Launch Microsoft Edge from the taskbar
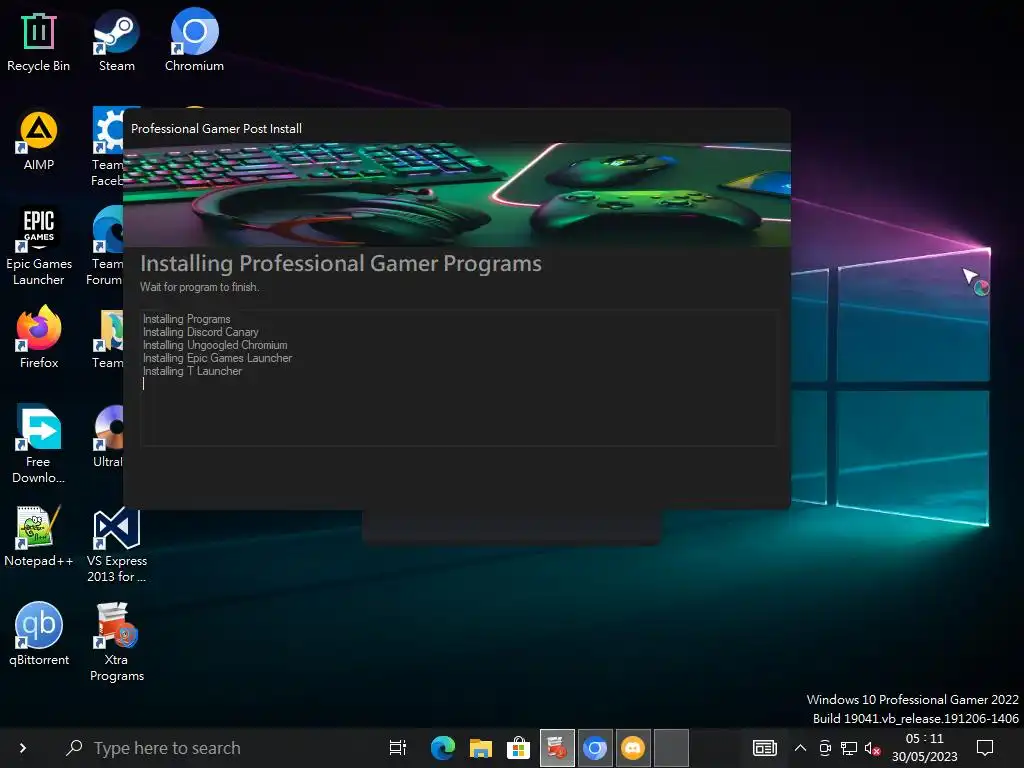The height and width of the screenshot is (768, 1024). 443,748
